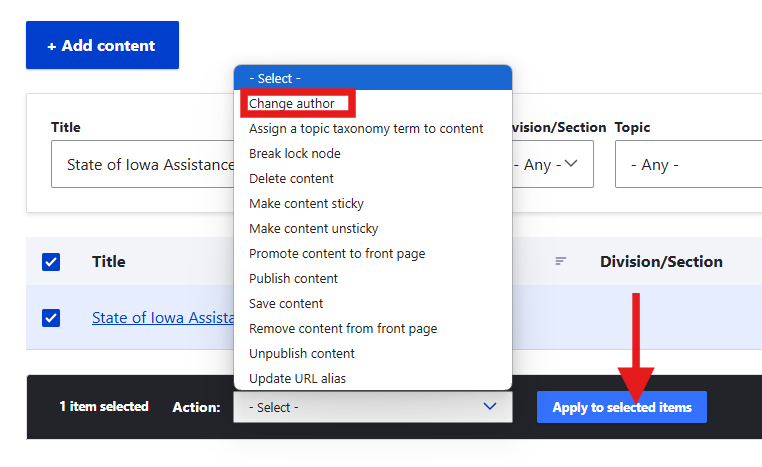Choose Update URL alias option

pos(297,379)
